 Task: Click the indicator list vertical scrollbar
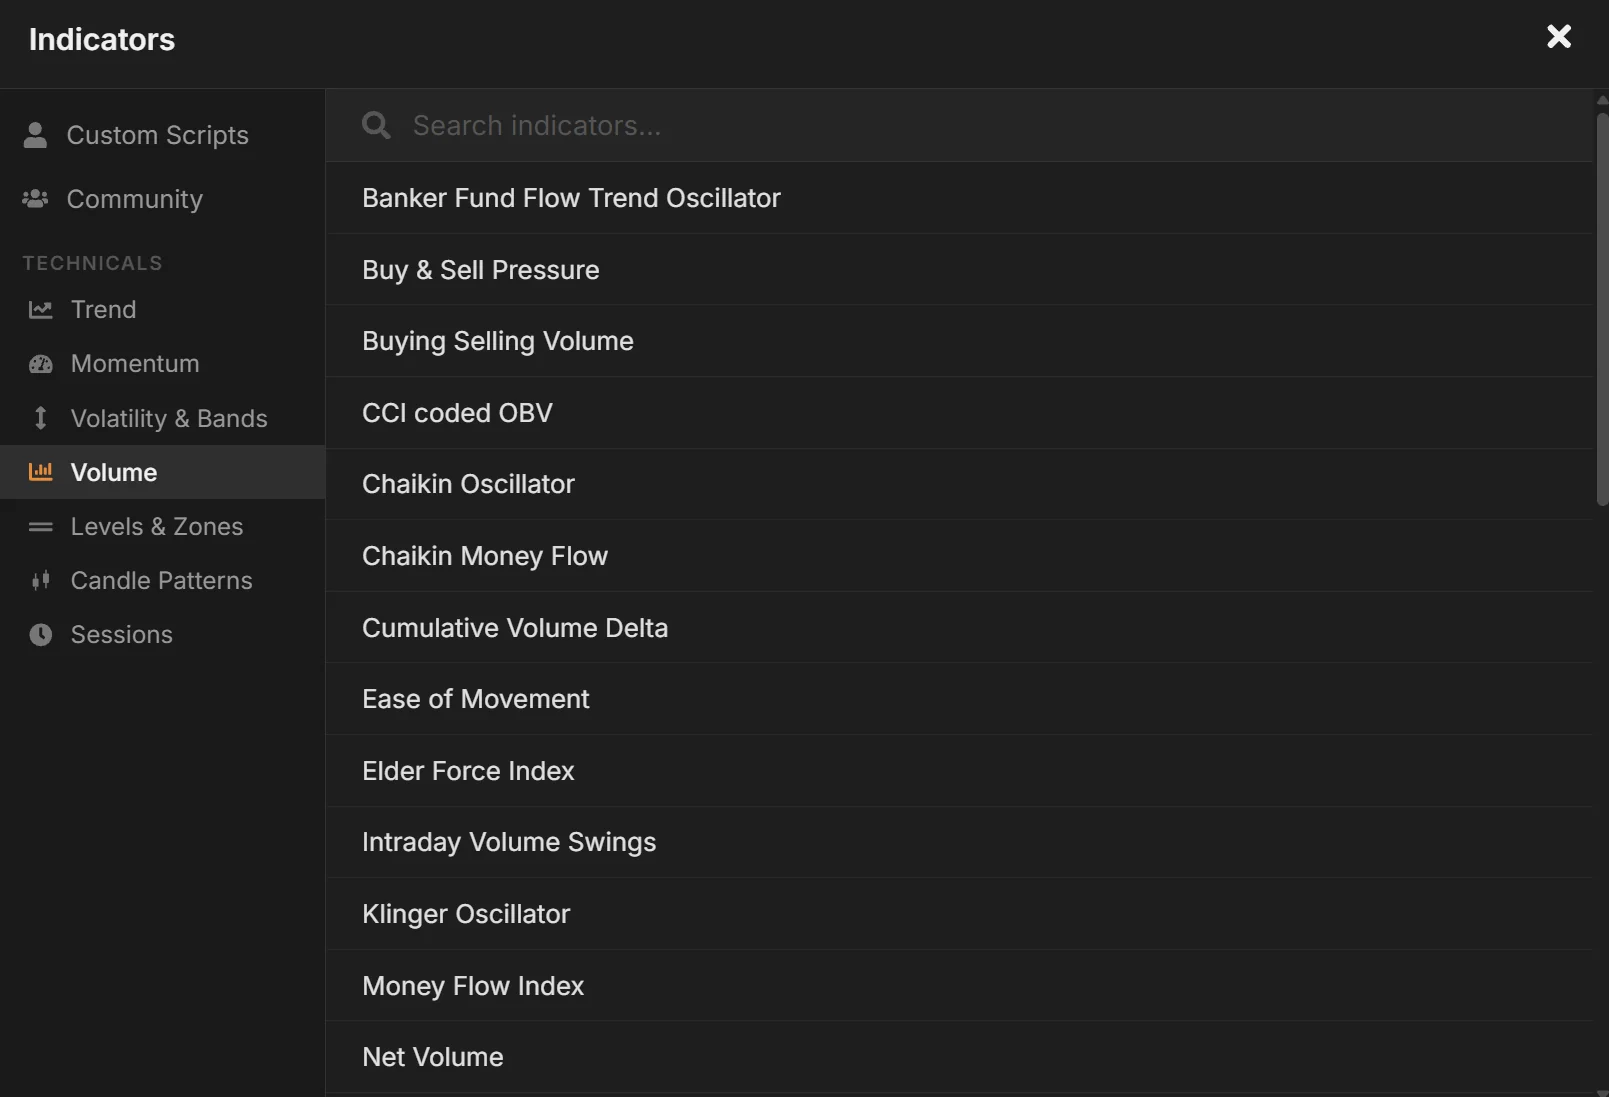1601,310
